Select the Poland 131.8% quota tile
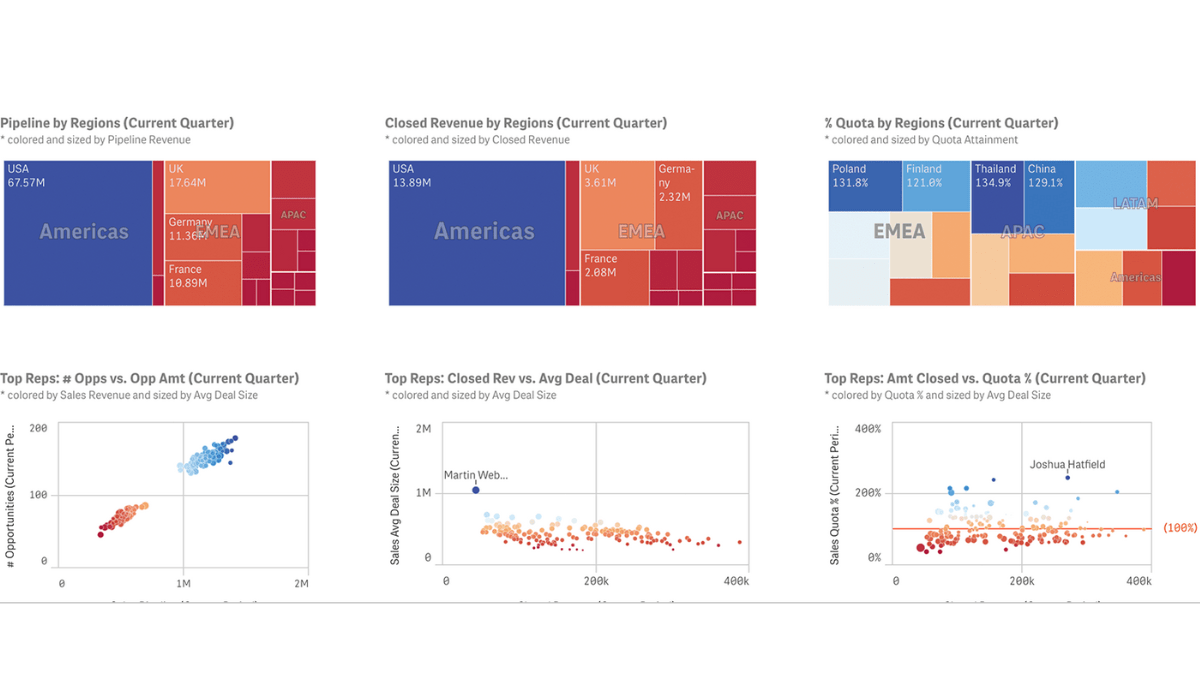This screenshot has height=700, width=1200. [865, 185]
